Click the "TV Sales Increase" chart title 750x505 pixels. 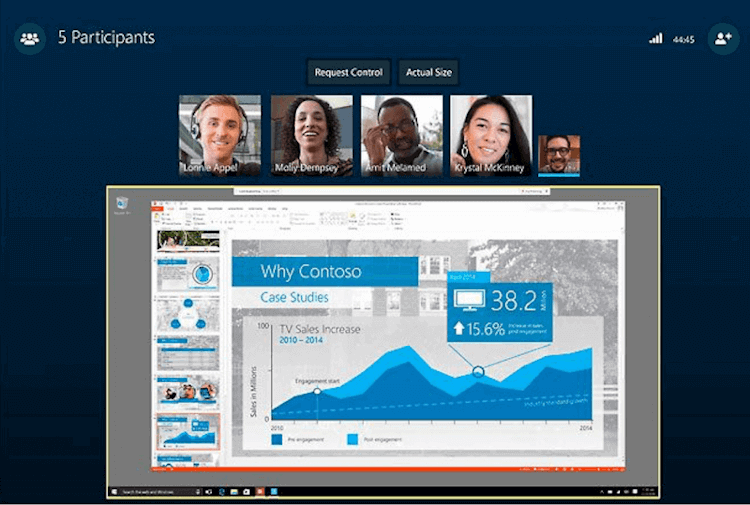[x=320, y=329]
